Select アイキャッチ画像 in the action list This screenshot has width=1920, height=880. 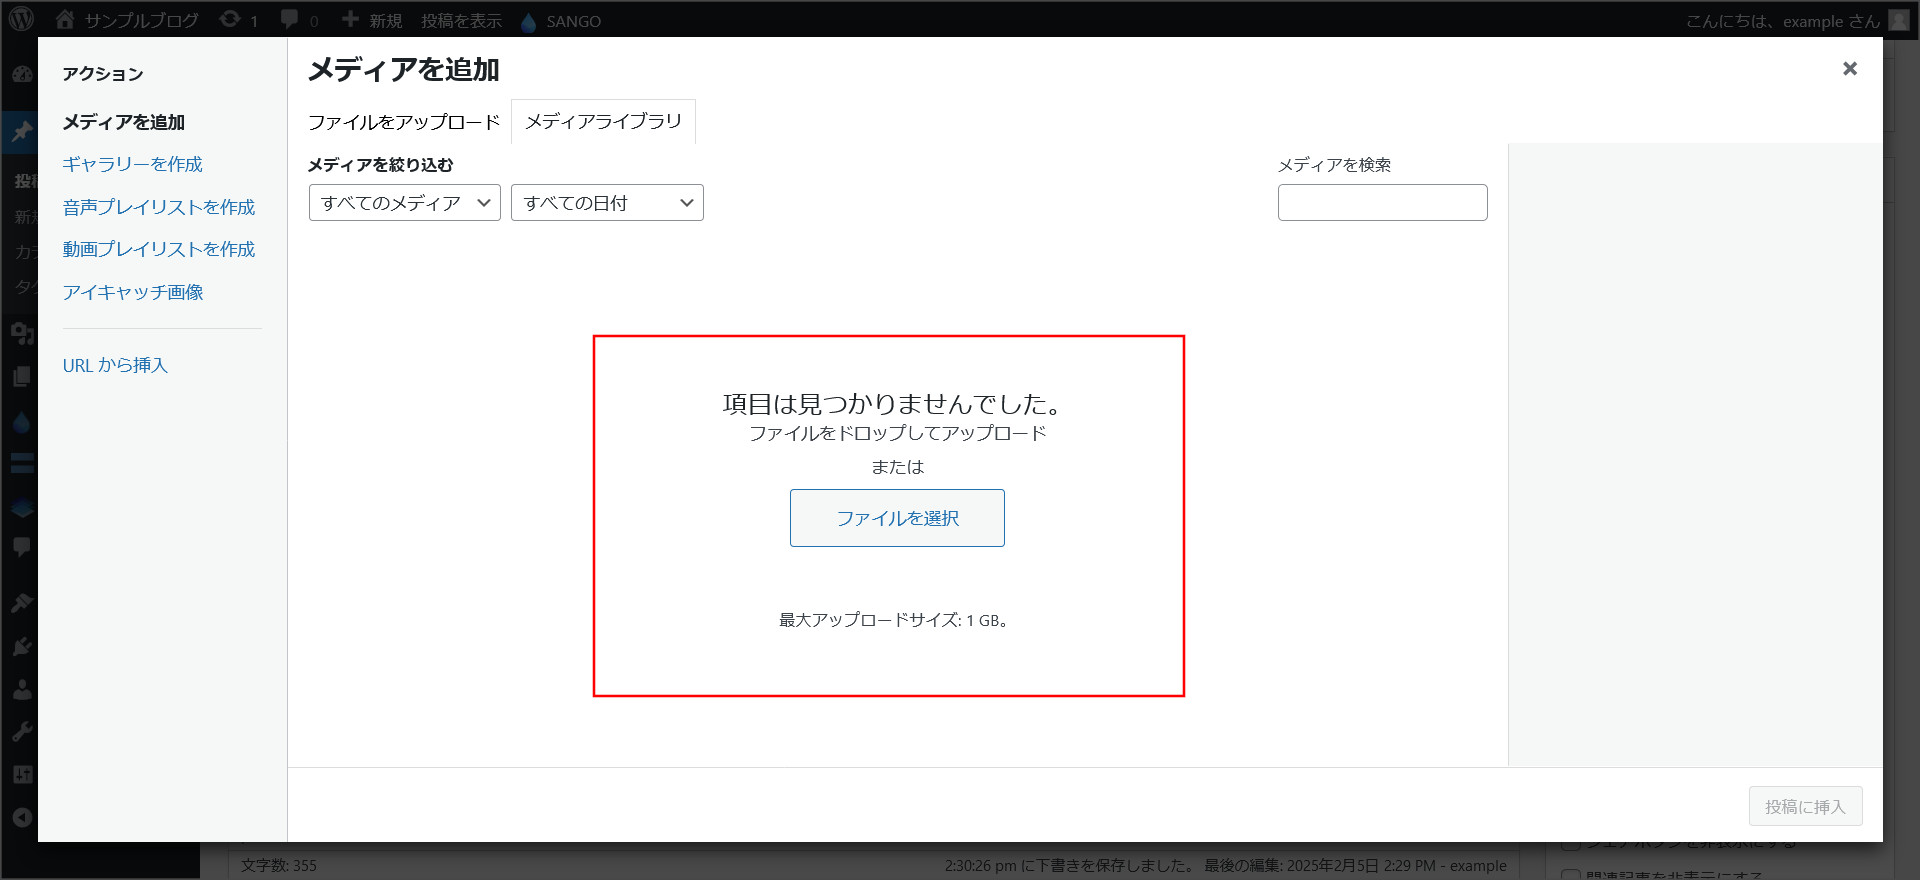[133, 292]
